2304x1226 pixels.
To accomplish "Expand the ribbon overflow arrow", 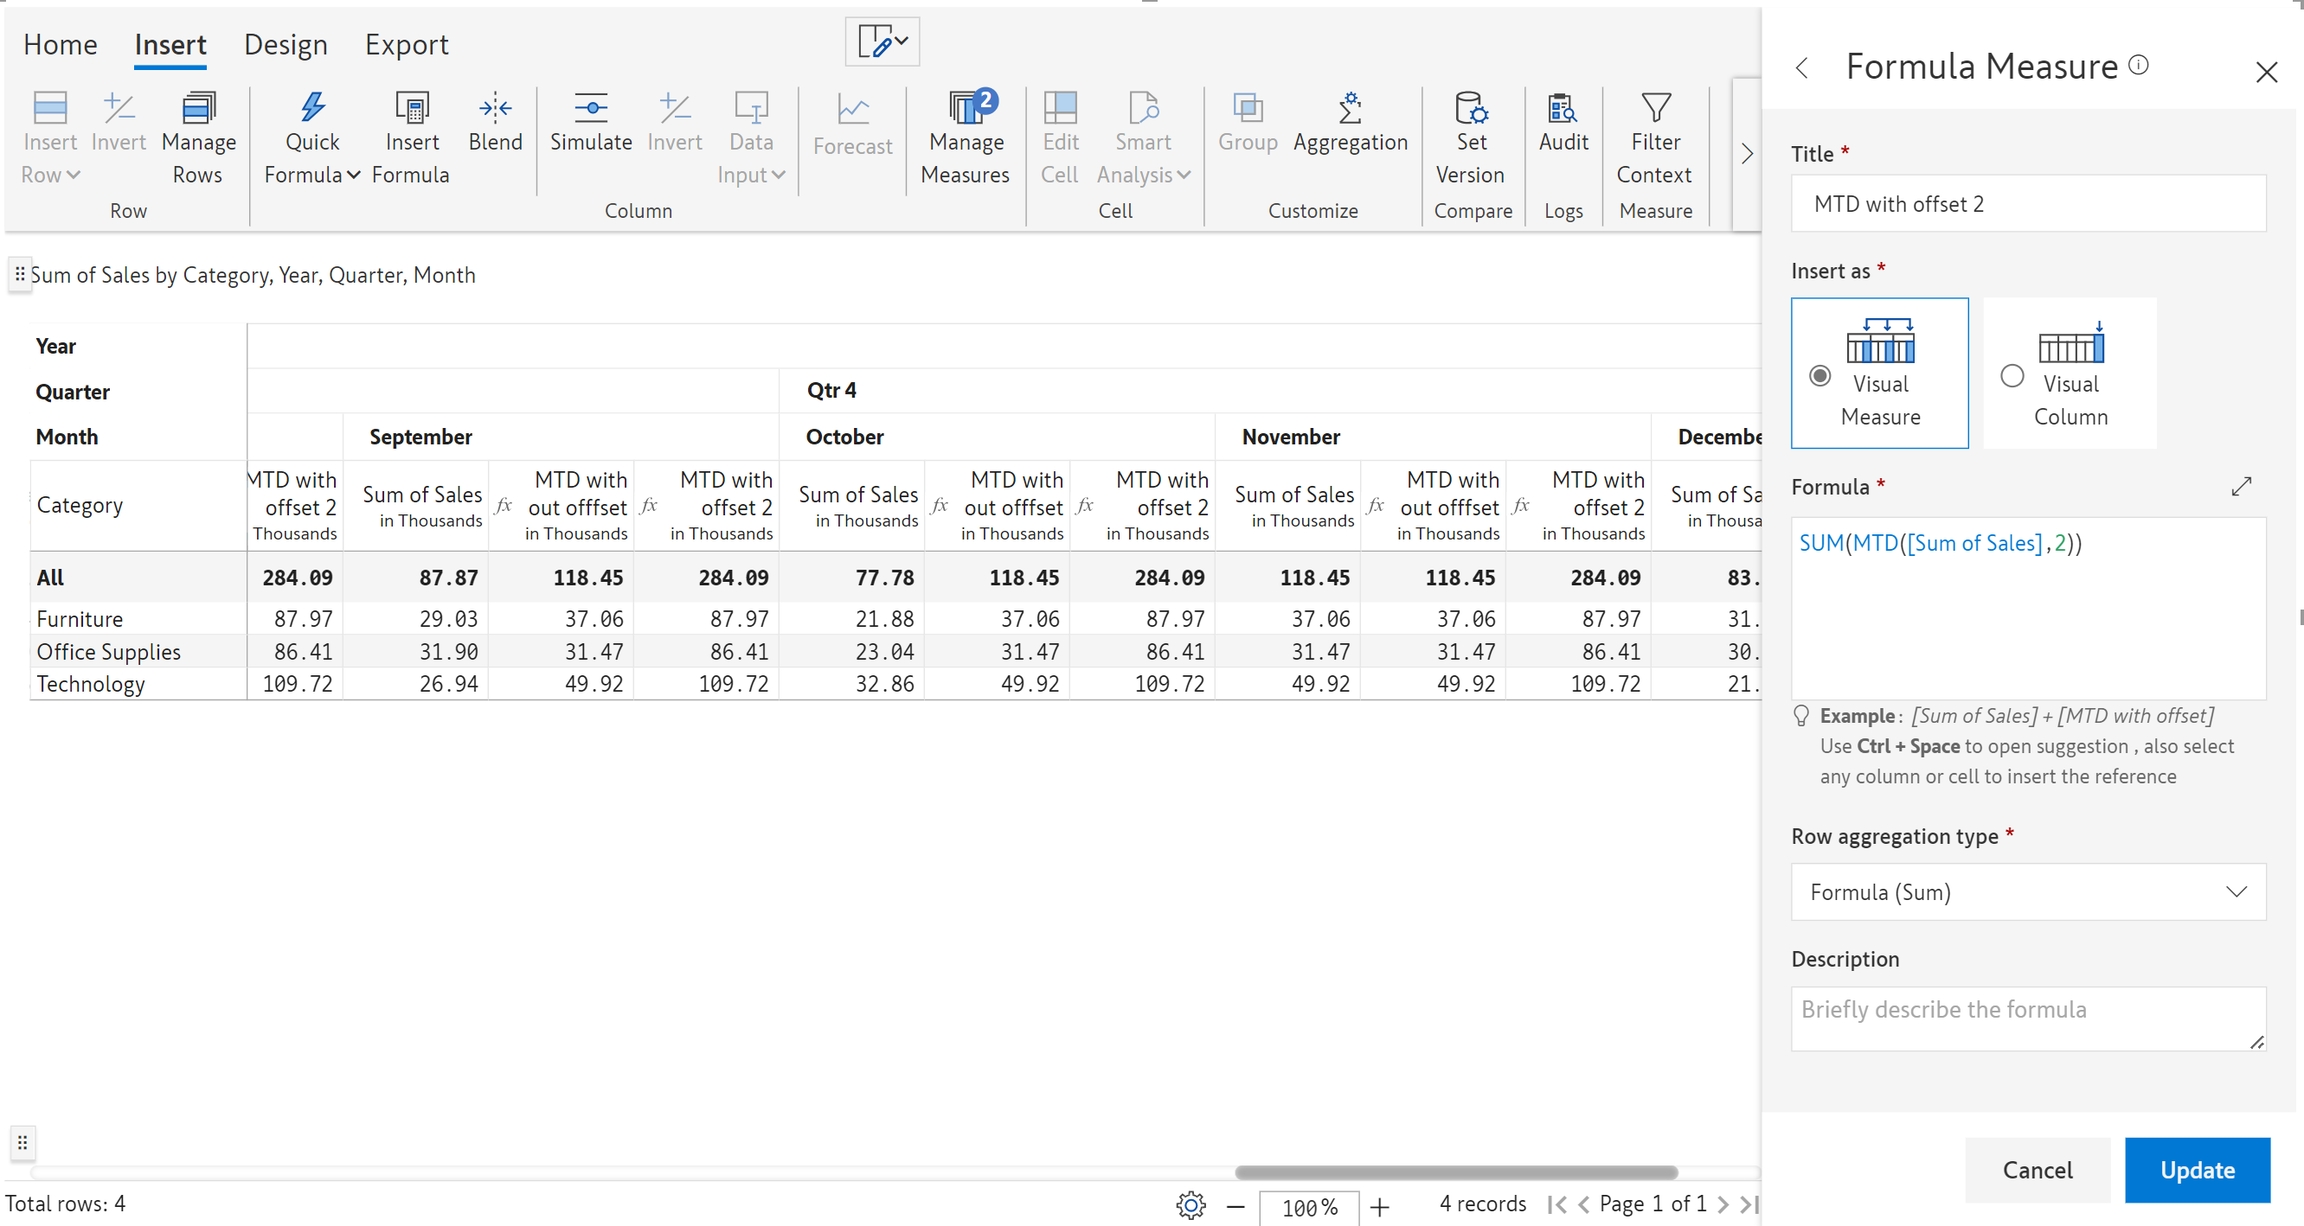I will (x=1746, y=154).
